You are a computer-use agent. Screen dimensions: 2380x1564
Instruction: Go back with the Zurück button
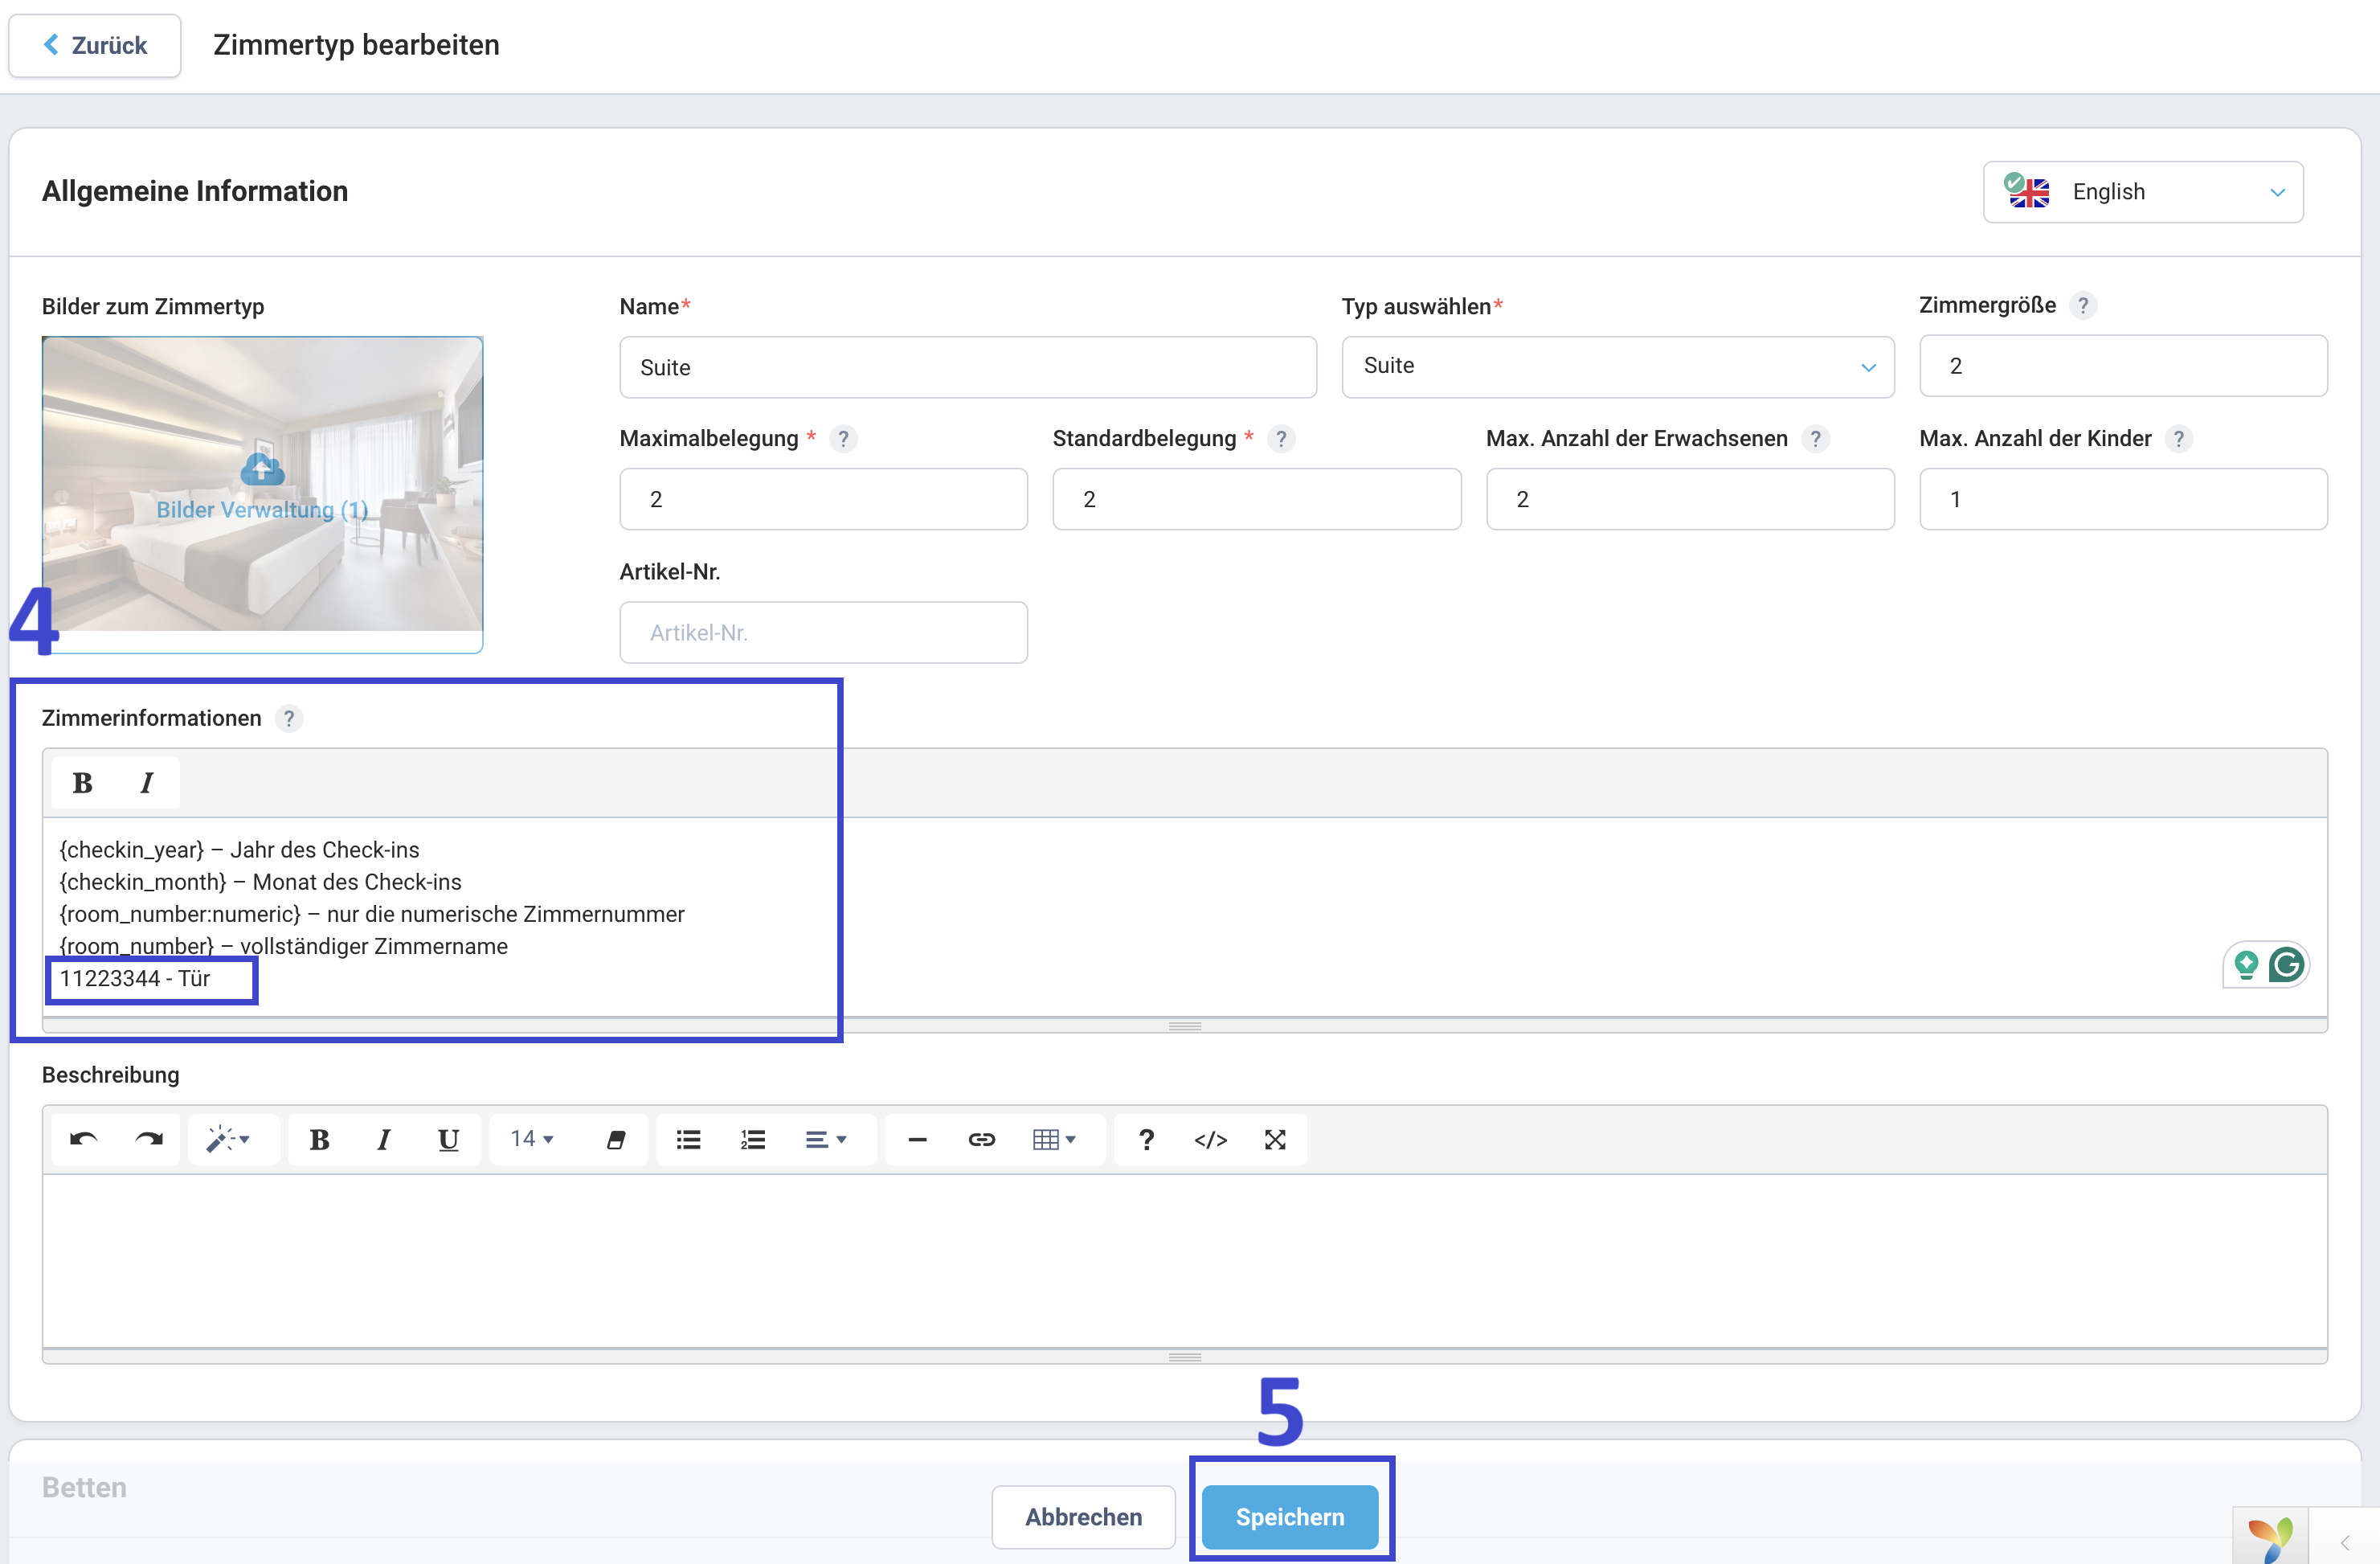click(x=95, y=45)
